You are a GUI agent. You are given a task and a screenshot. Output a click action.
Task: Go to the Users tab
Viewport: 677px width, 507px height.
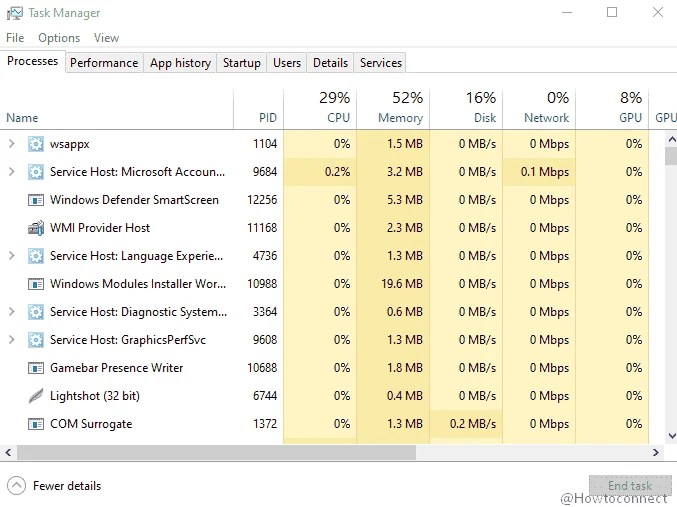point(287,63)
